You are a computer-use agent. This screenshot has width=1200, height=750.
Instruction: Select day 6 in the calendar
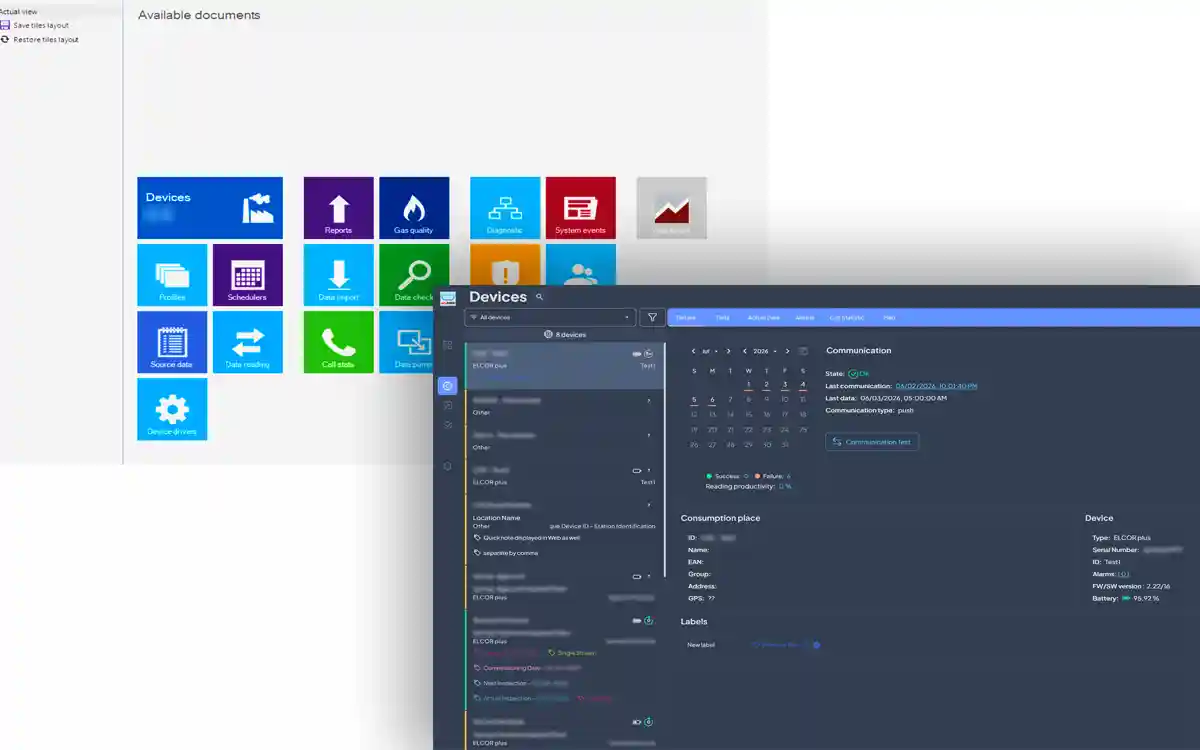pyautogui.click(x=712, y=399)
